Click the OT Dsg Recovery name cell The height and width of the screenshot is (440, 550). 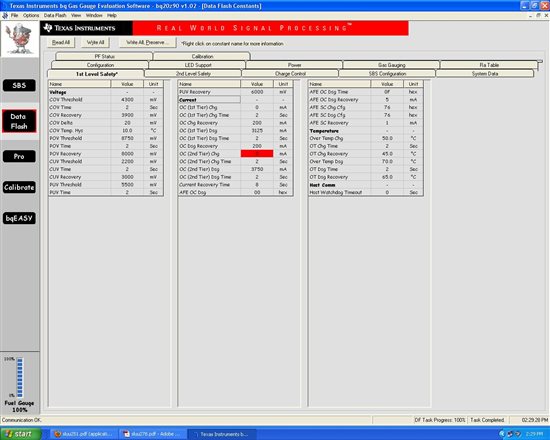[x=340, y=177]
